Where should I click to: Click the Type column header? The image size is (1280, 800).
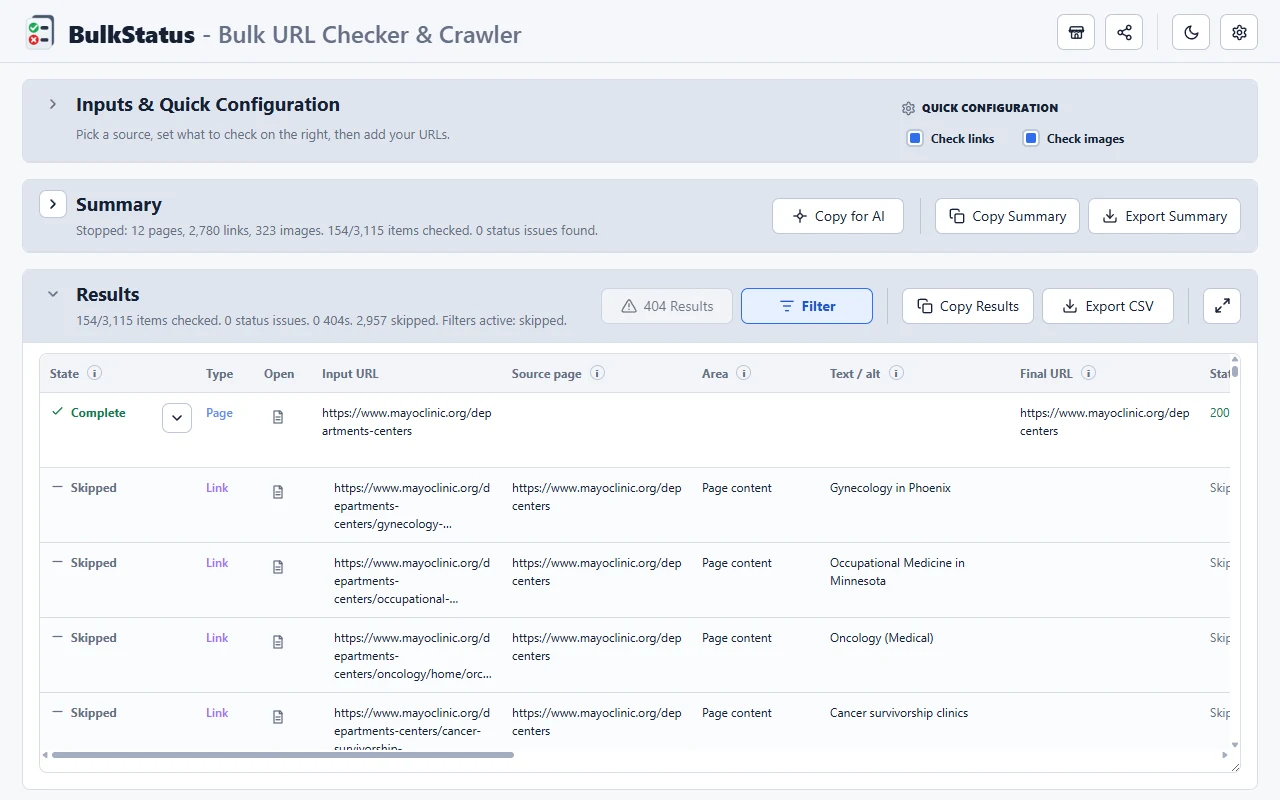220,374
